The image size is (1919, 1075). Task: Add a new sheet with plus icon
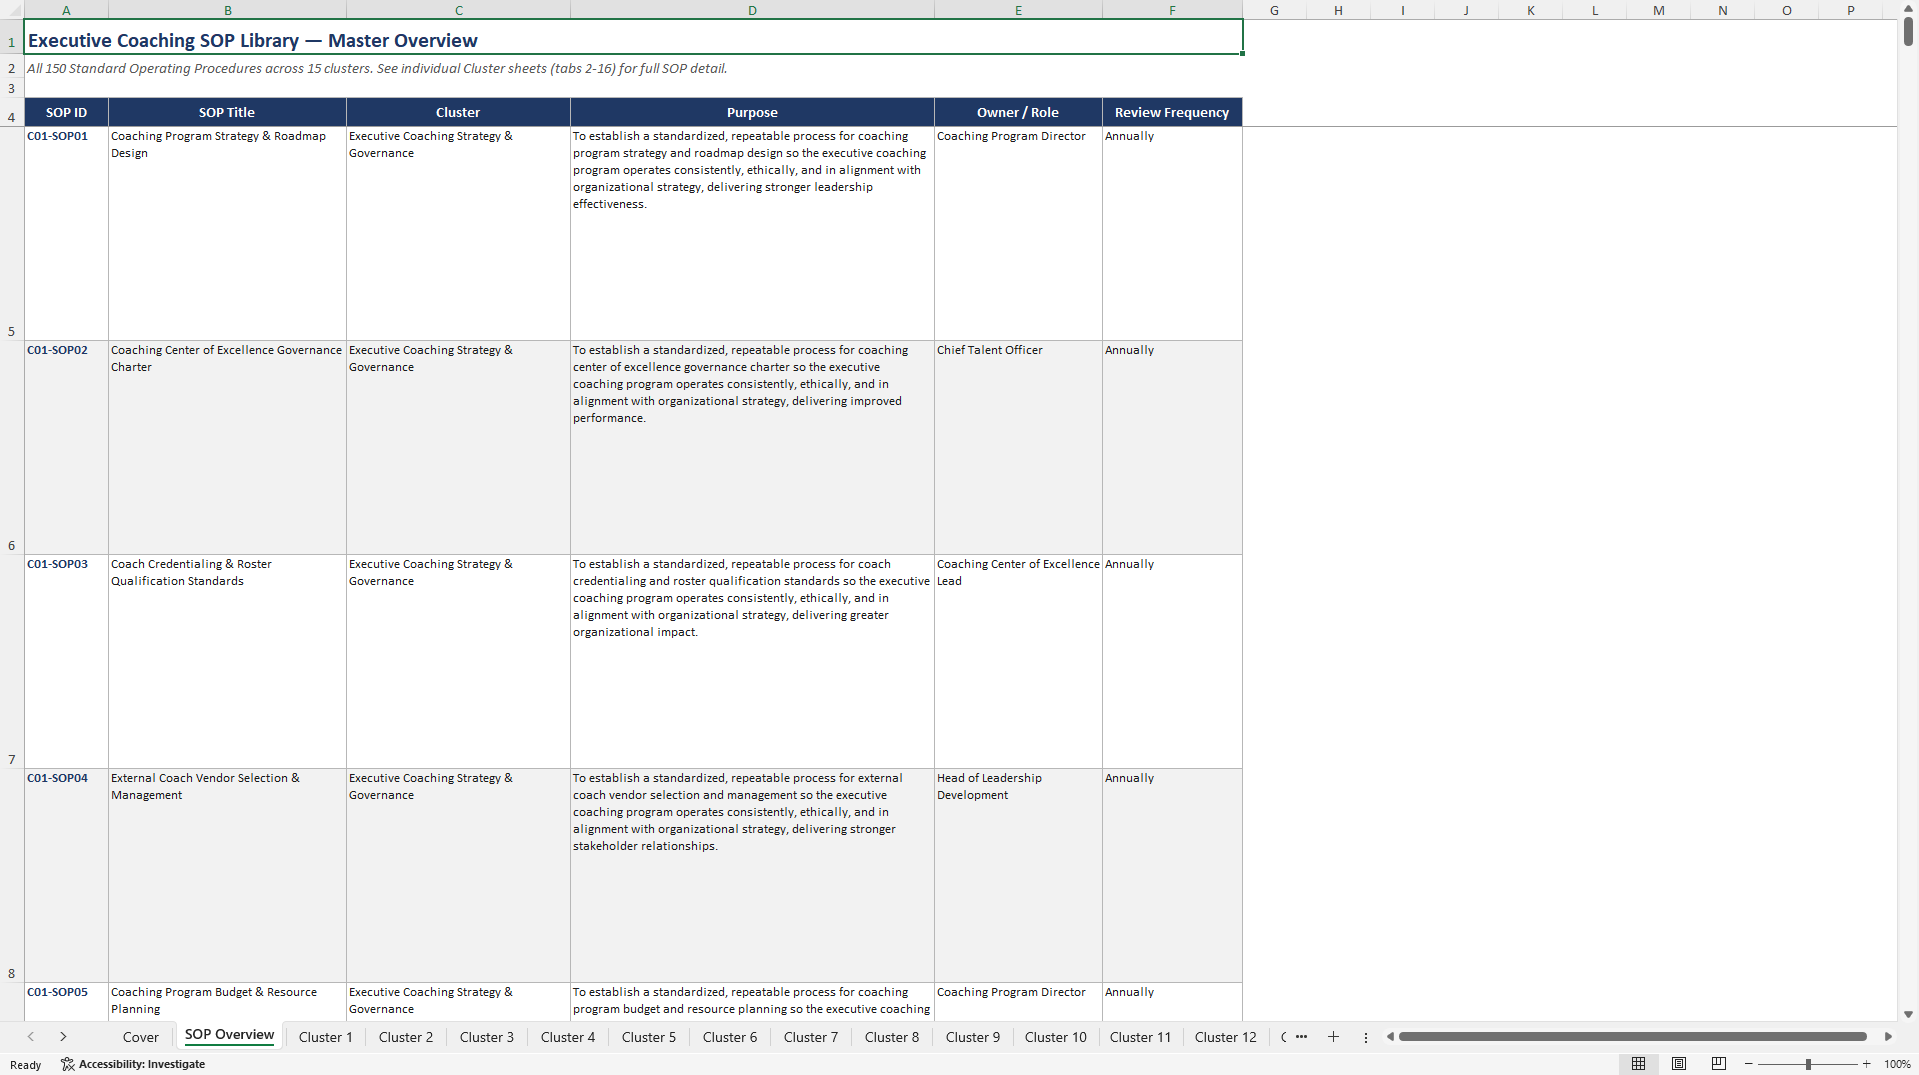point(1333,1037)
